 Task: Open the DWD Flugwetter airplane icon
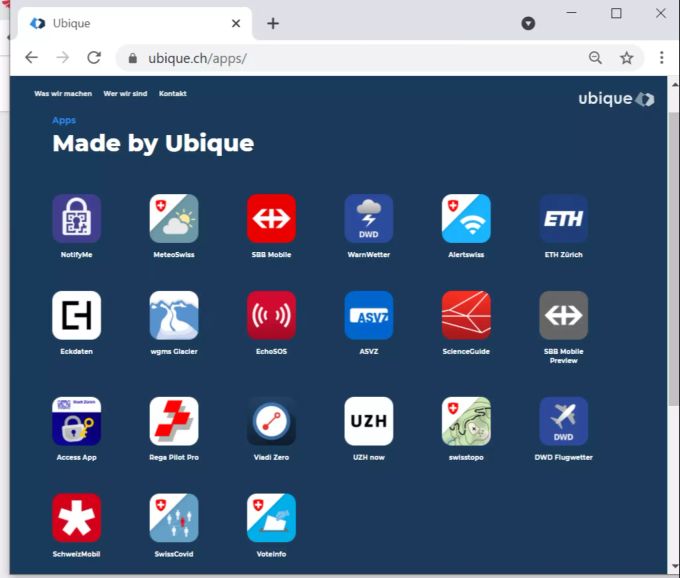[564, 421]
